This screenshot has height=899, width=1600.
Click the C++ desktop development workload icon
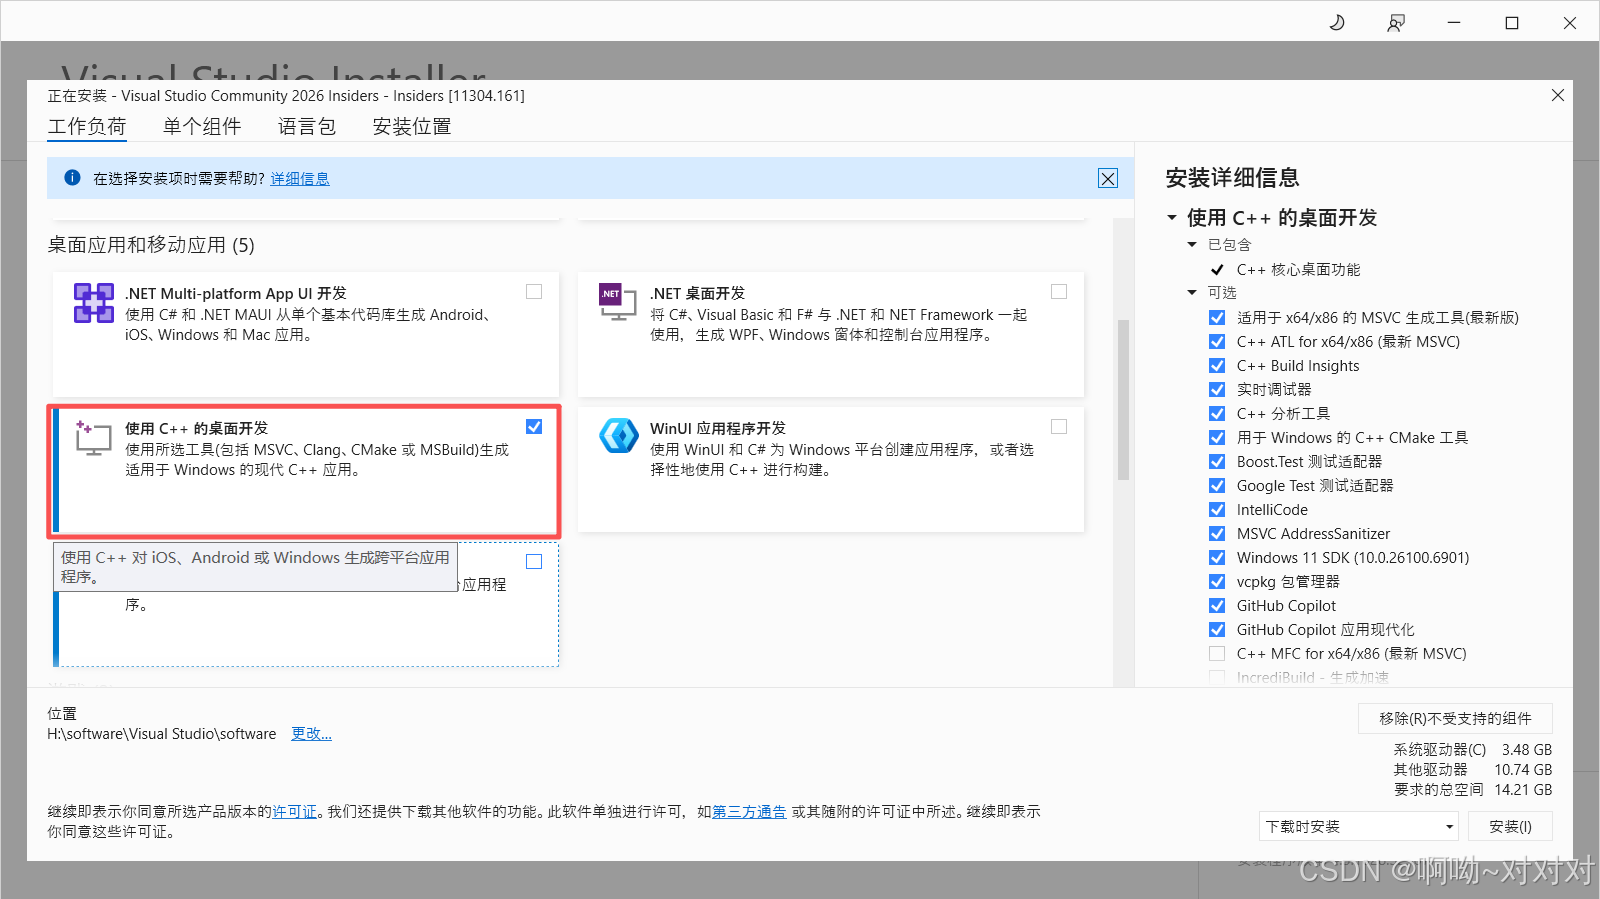93,438
